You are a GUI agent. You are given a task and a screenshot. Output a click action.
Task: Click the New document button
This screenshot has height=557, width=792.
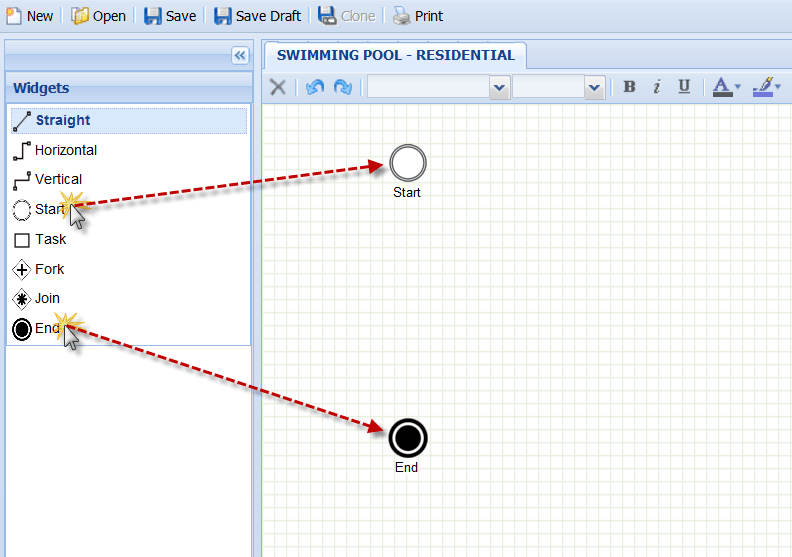[x=30, y=16]
